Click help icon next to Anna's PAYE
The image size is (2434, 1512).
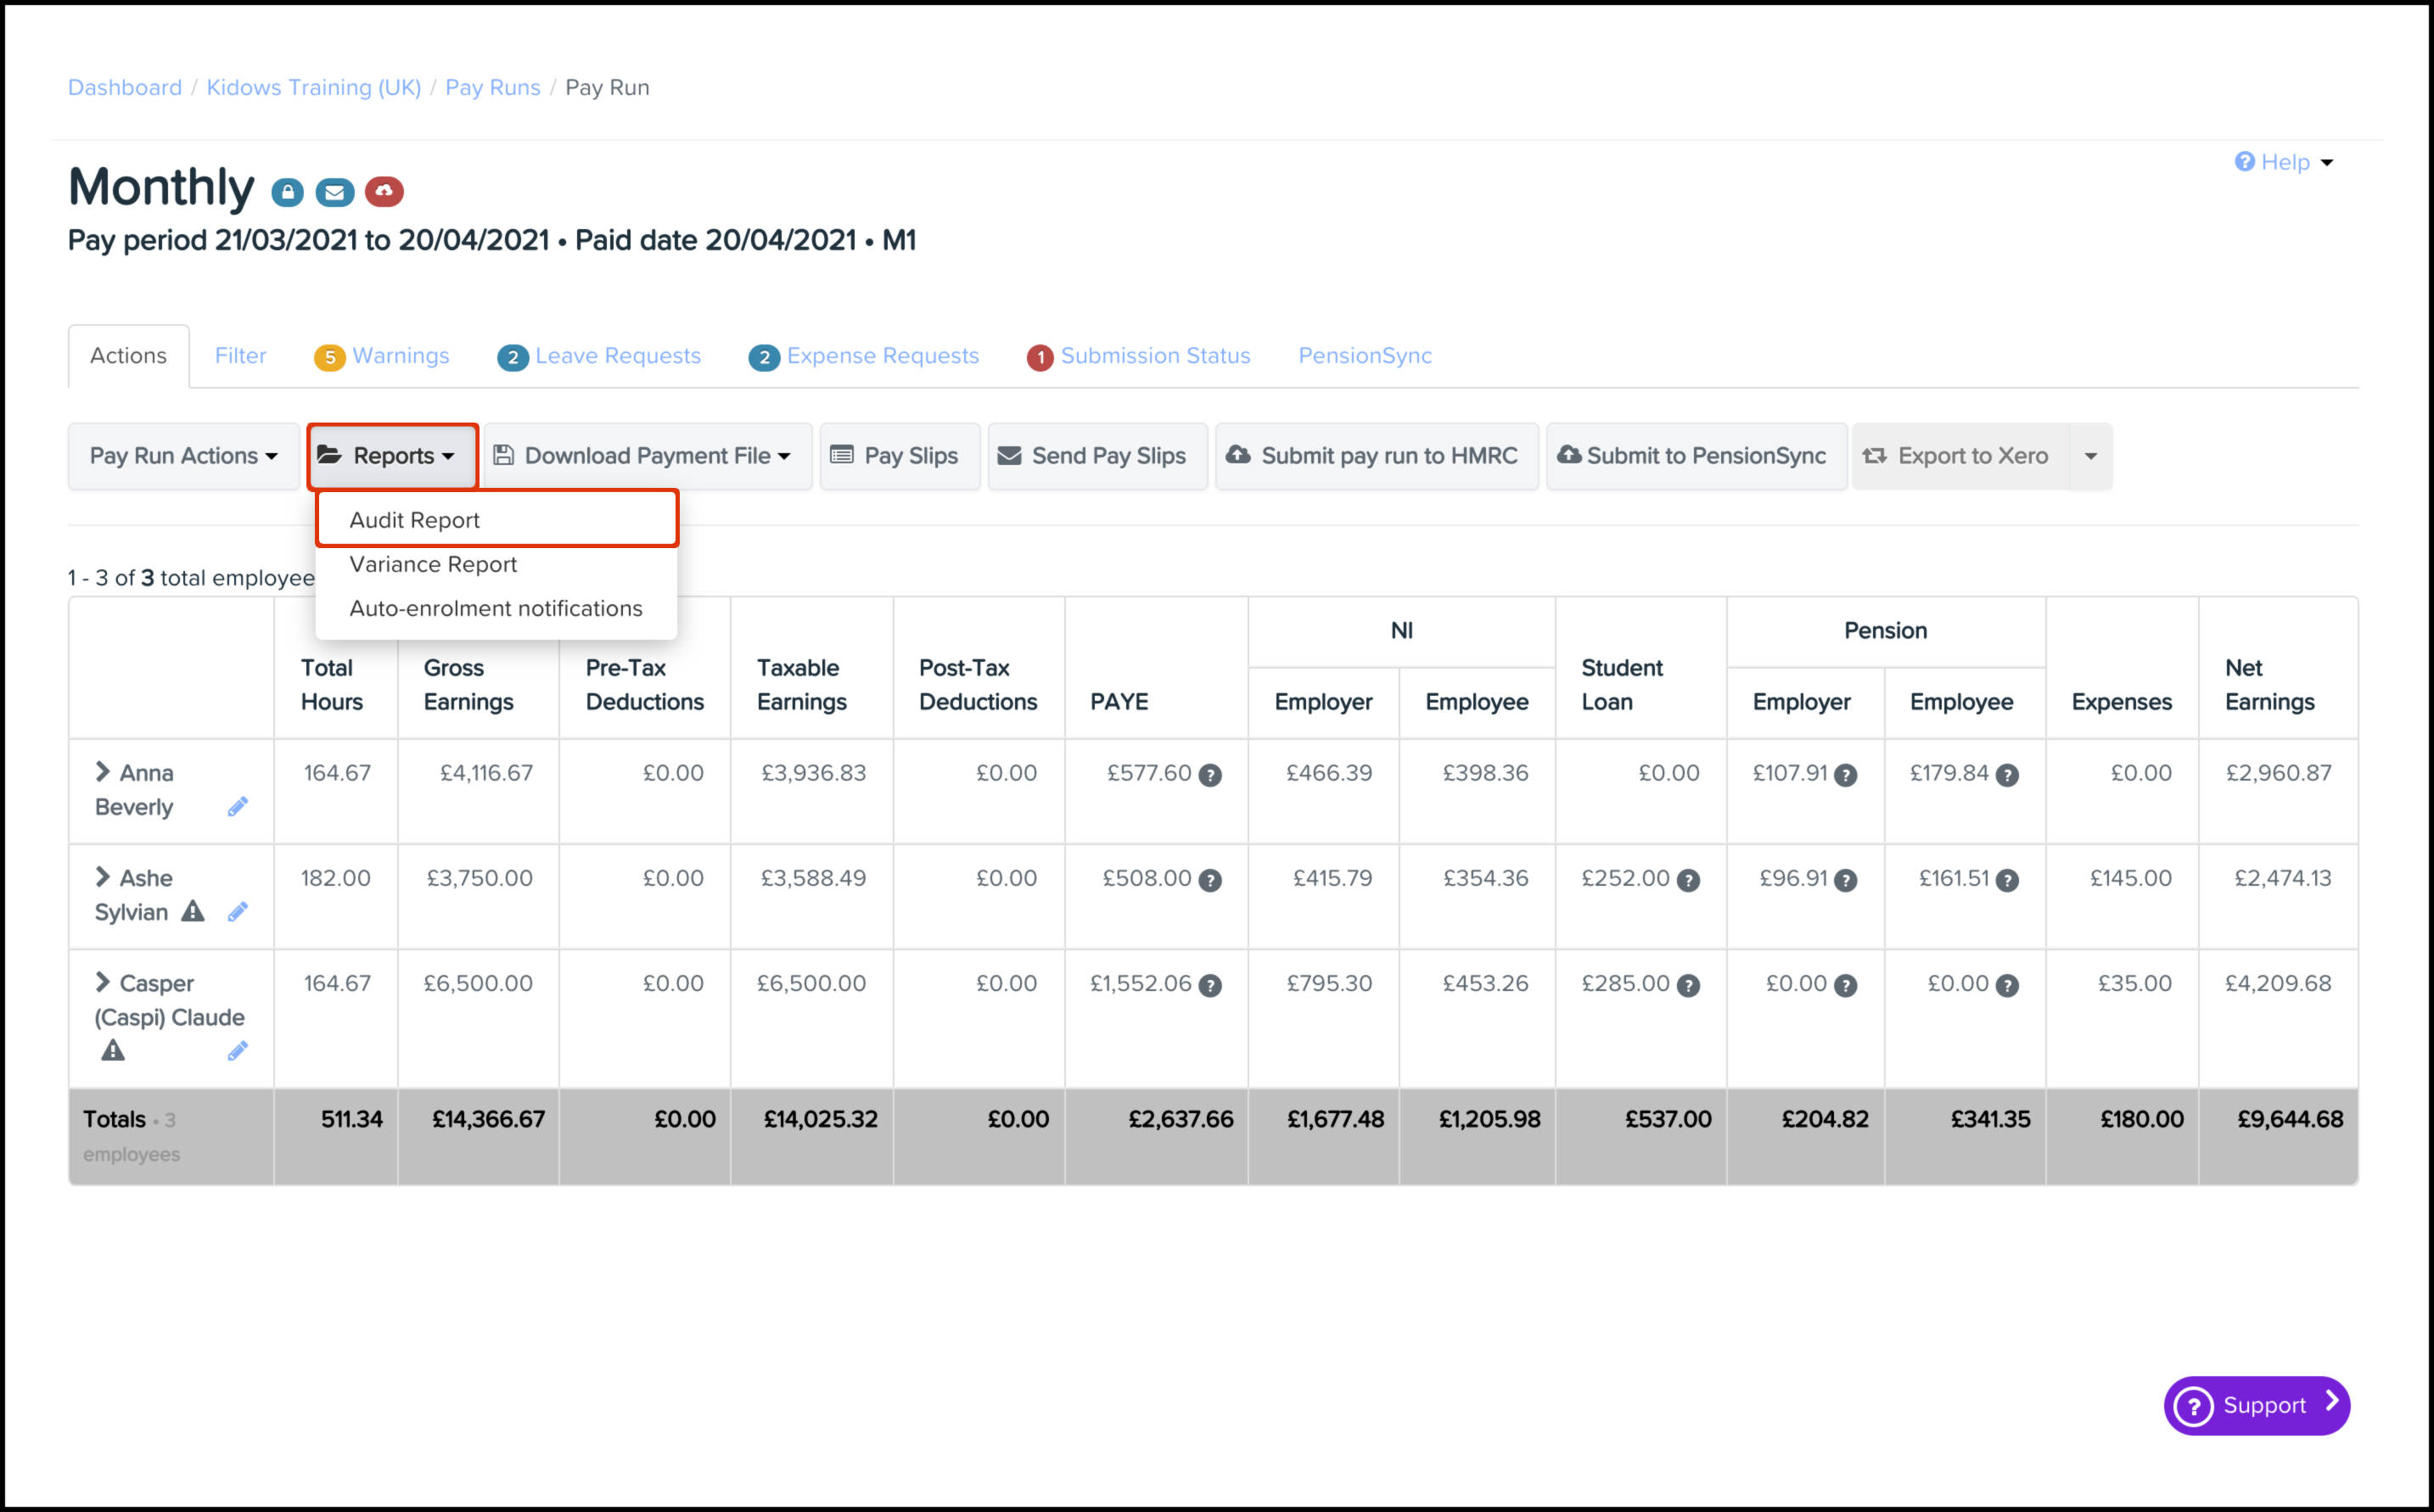[x=1210, y=775]
